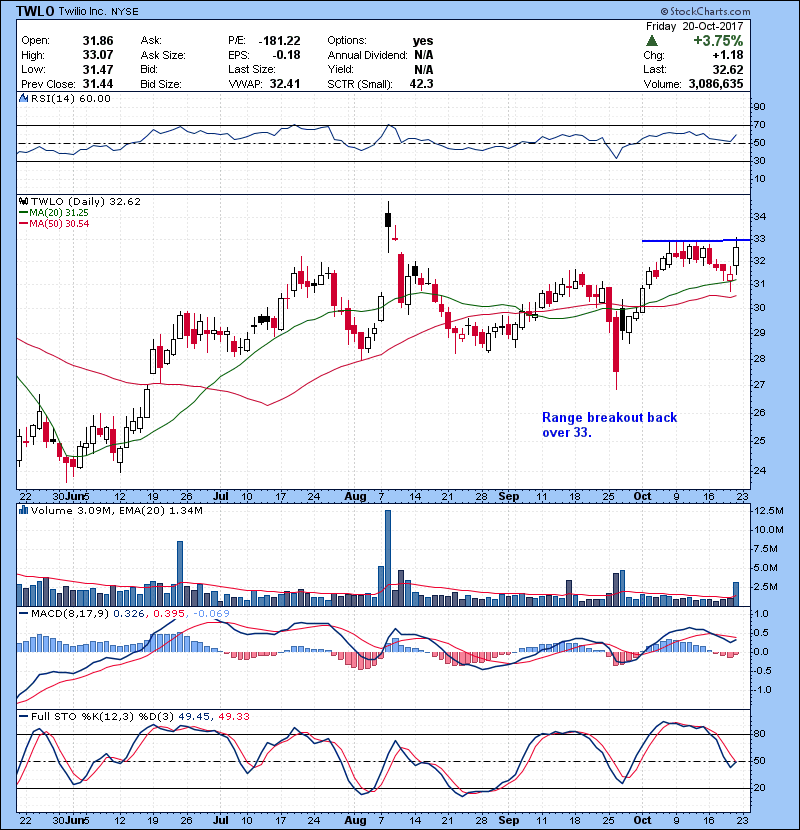Click the RSI(14) 60.00 indicator label
Screen dimensions: 800x830
tap(71, 98)
